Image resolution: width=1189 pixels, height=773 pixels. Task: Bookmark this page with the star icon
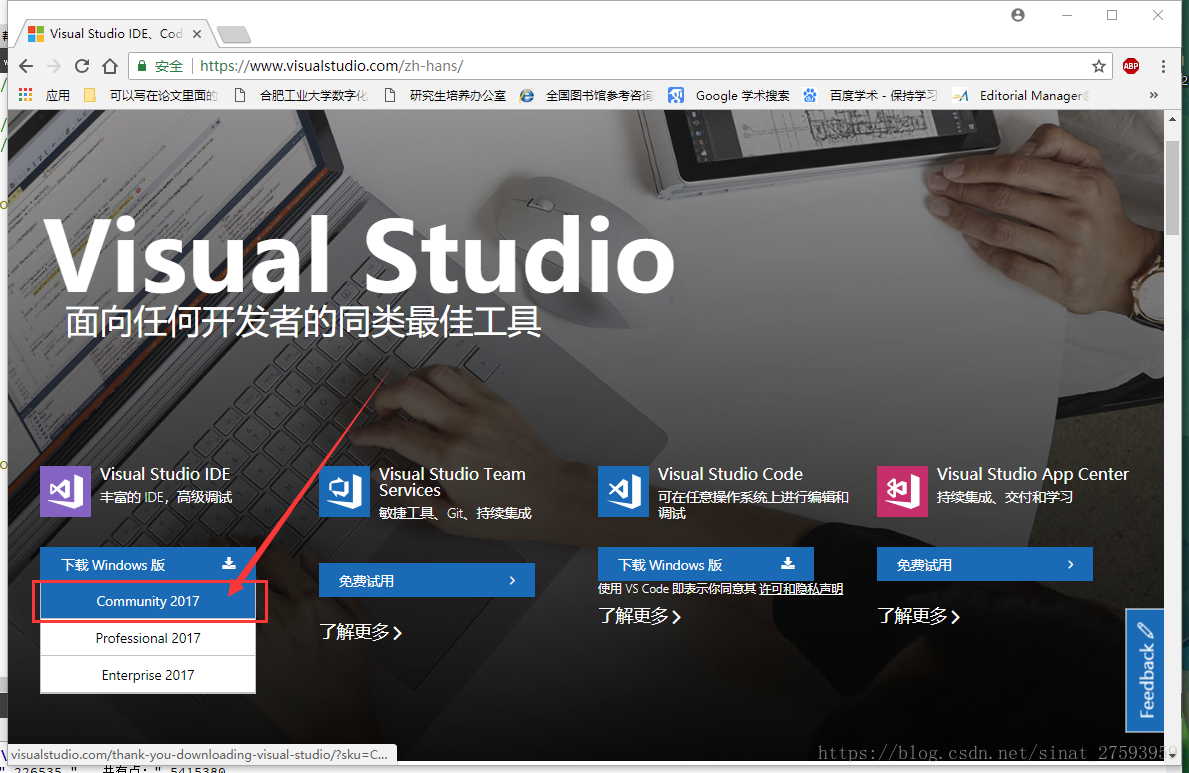click(x=1099, y=66)
